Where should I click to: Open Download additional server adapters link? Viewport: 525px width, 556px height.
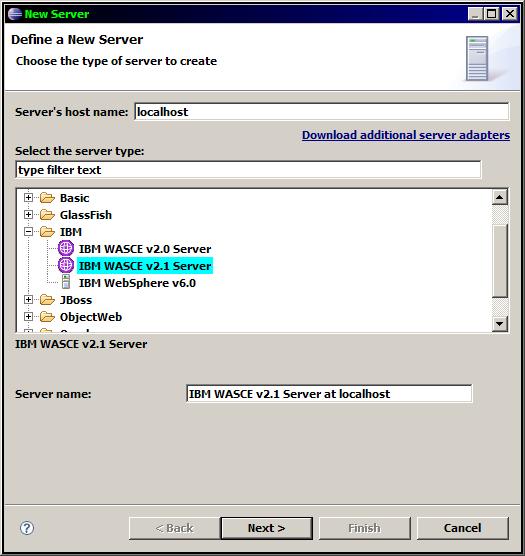click(x=406, y=135)
